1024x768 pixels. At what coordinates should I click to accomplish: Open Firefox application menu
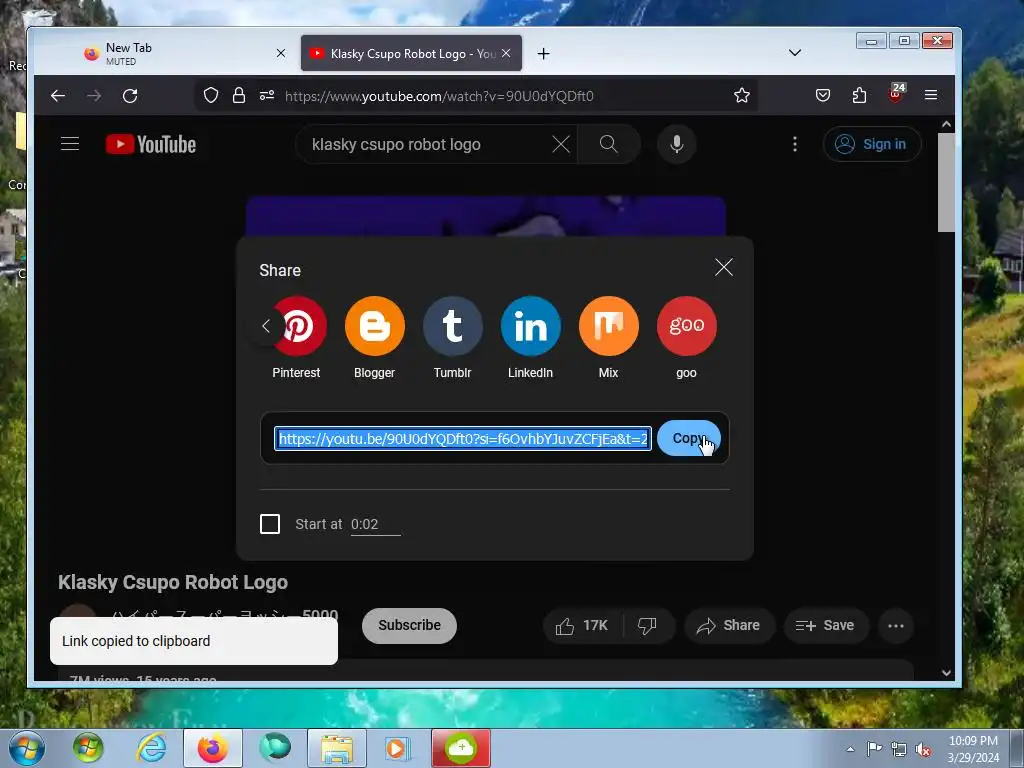[931, 96]
